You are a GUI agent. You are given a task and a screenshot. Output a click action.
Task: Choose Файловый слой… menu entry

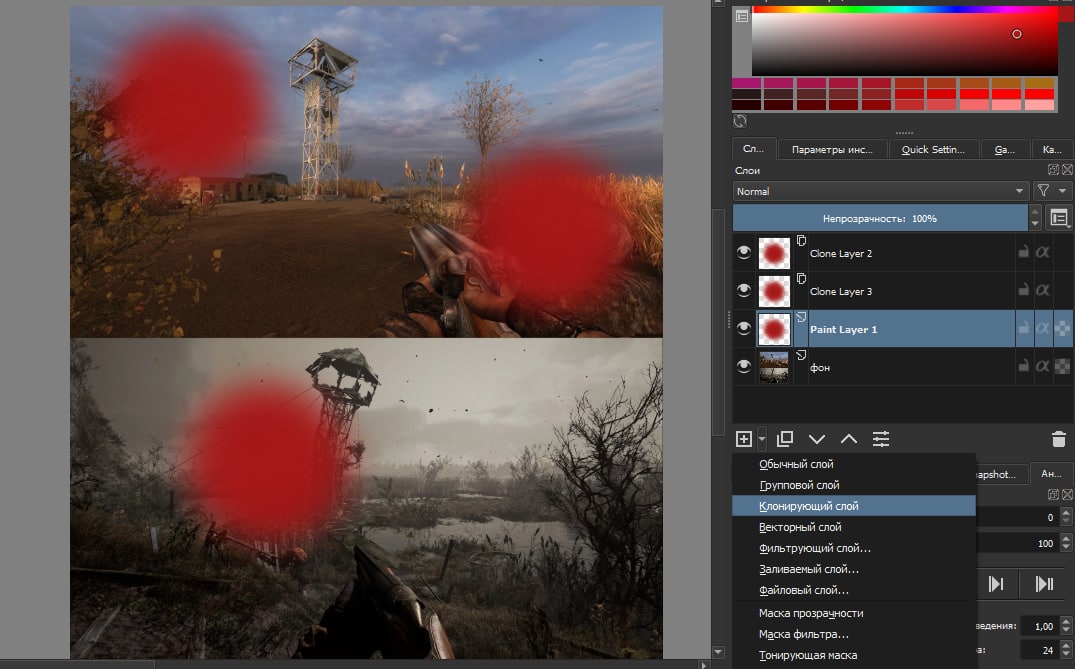[x=854, y=589]
